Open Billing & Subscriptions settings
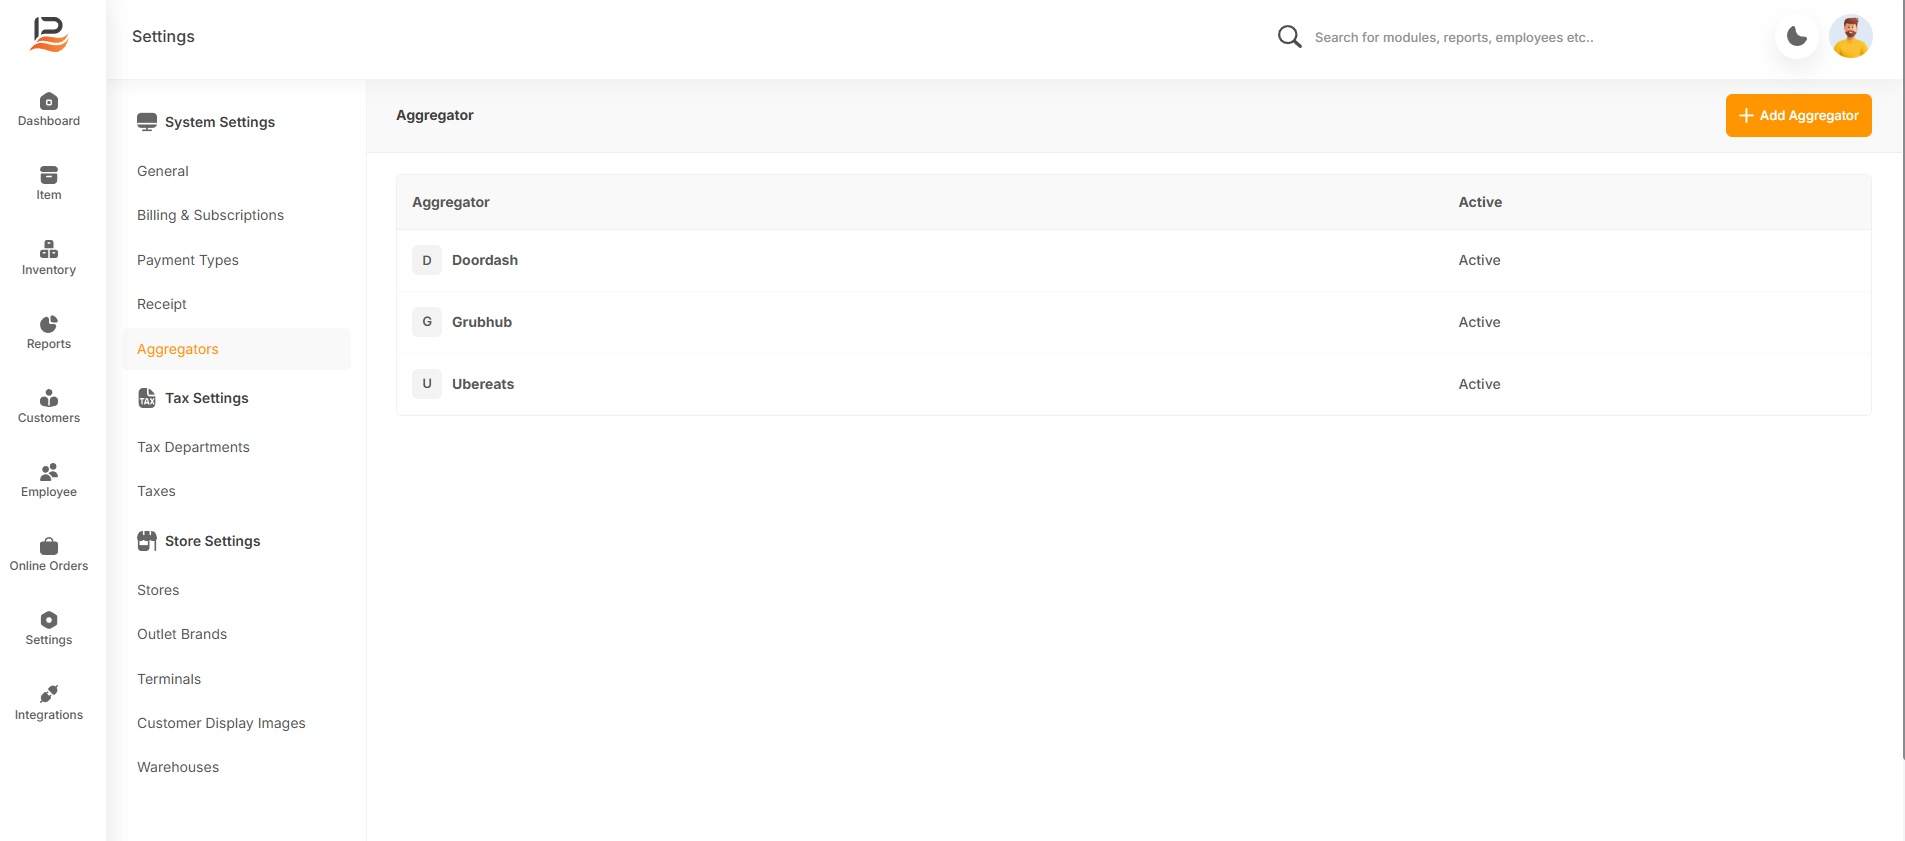 210,215
